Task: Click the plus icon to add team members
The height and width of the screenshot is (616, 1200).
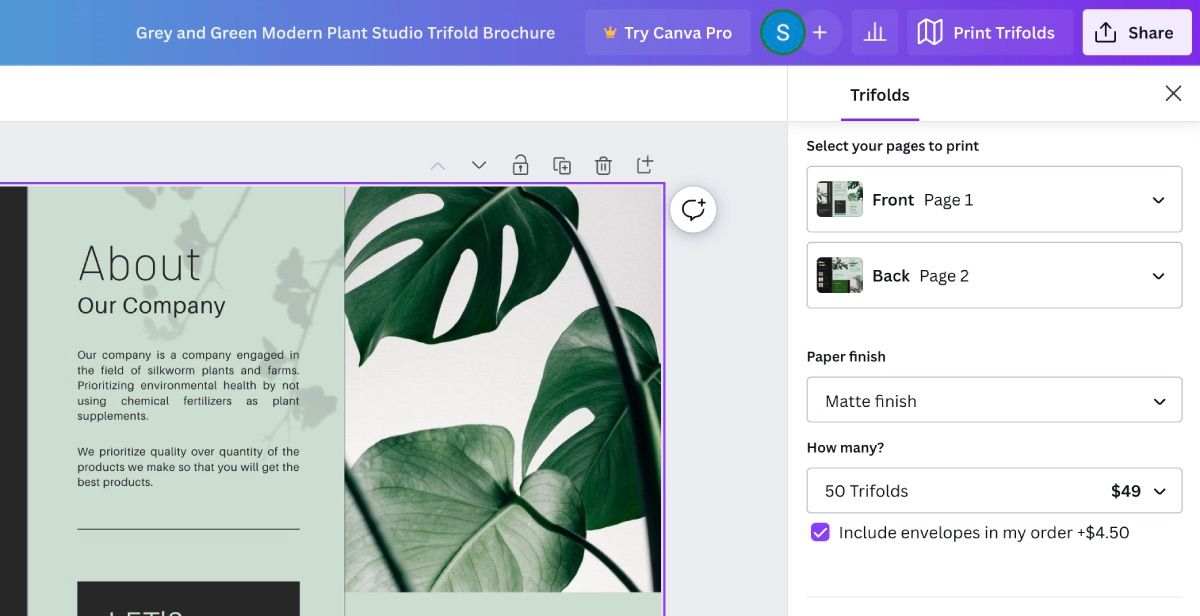Action: pos(819,32)
